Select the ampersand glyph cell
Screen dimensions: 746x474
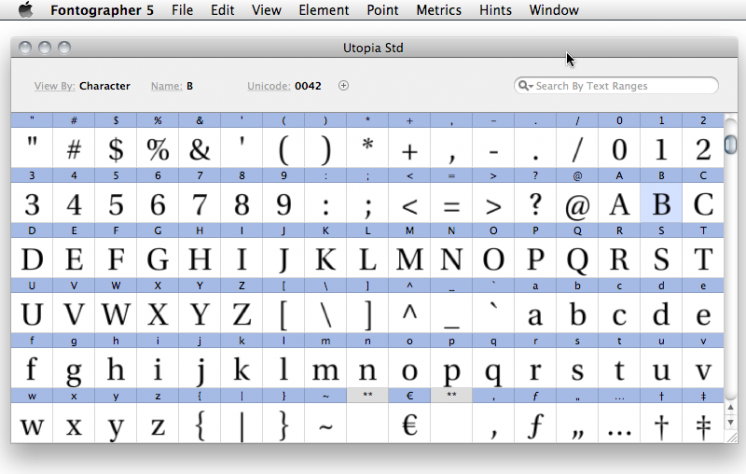200,148
